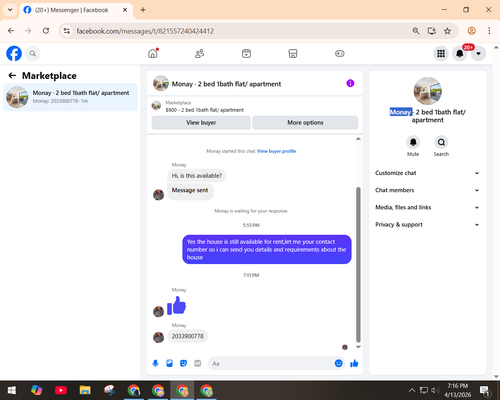Click the $900 listing thumbnail in chat header
This screenshot has width=500, height=400.
pos(156,106)
